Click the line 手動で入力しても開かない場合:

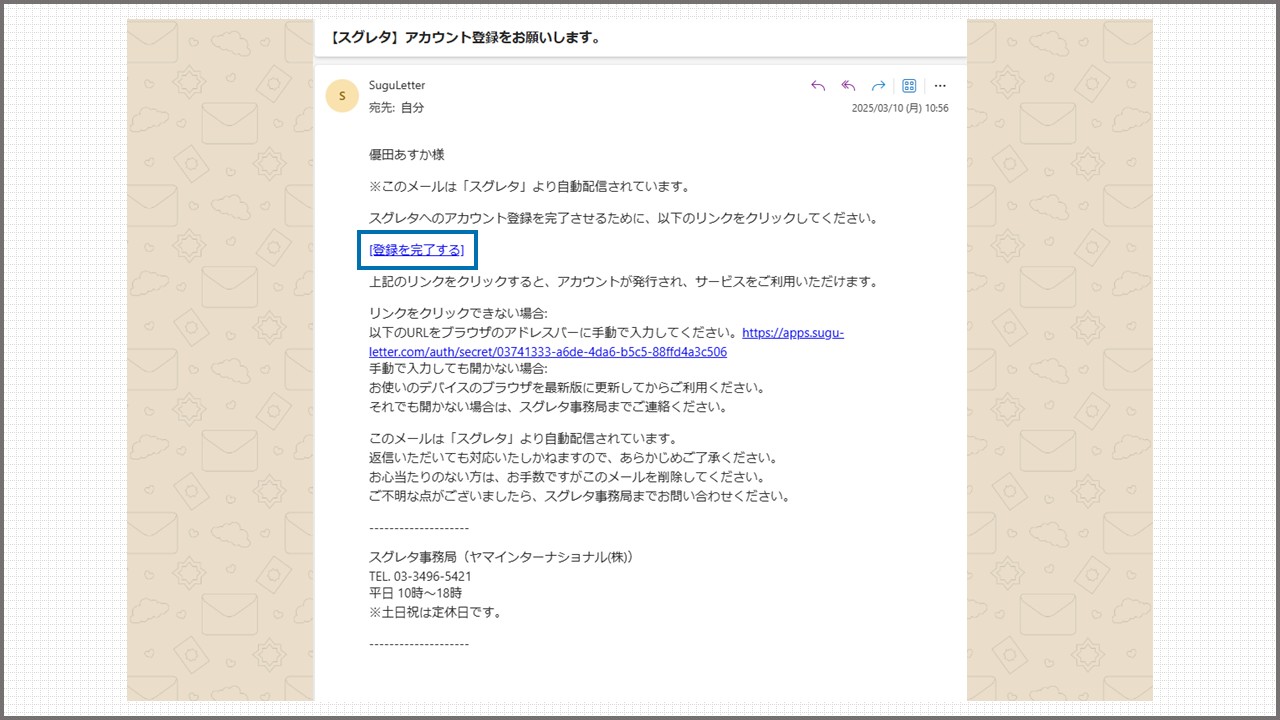pos(458,369)
